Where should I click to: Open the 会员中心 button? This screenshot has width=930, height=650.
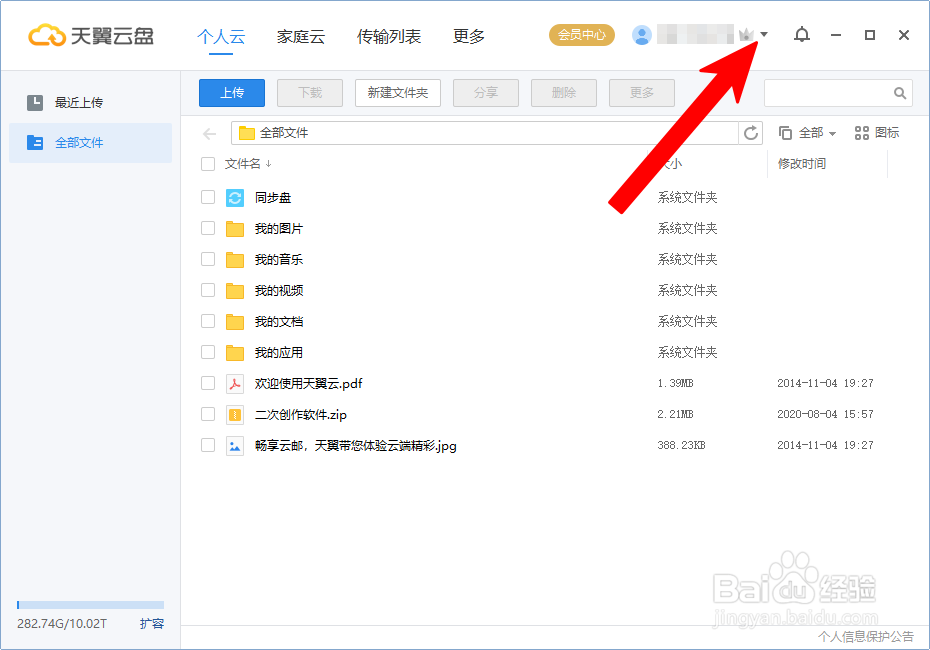tap(582, 35)
